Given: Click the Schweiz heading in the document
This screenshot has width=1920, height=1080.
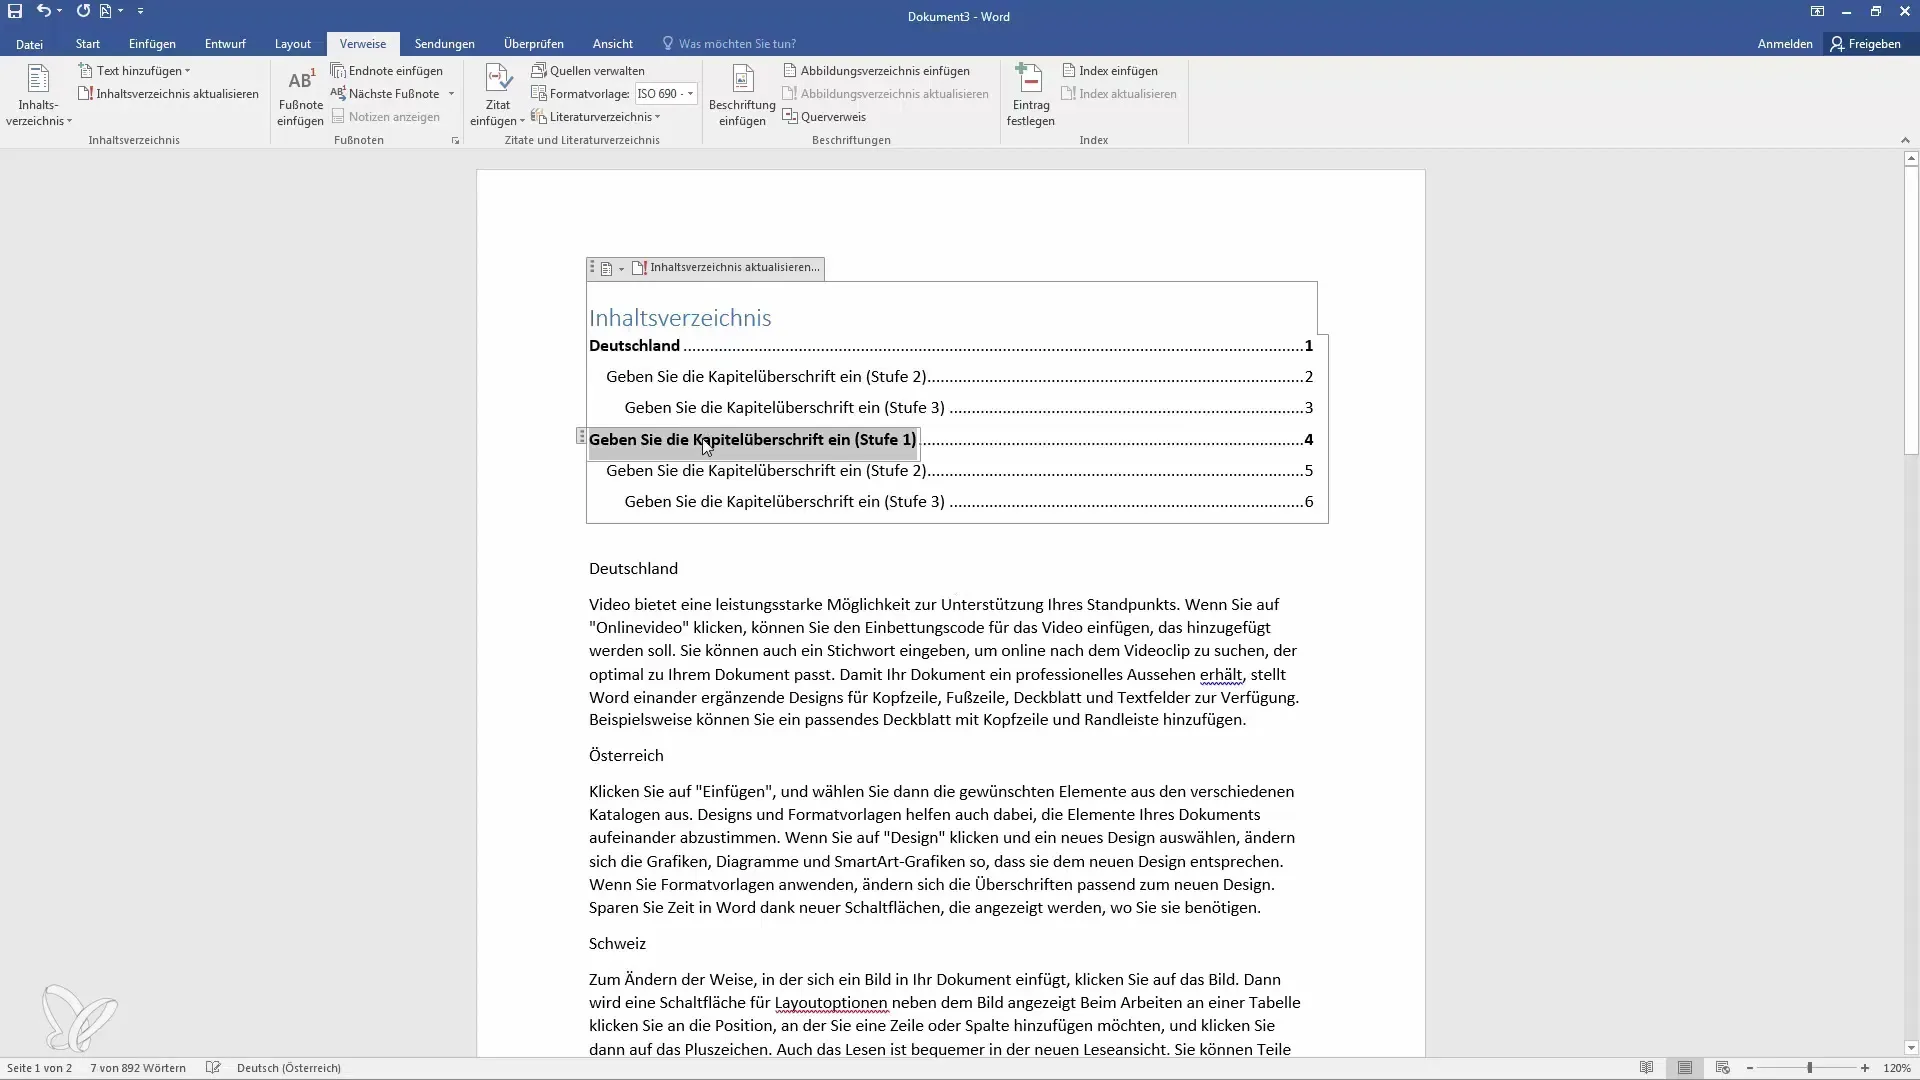Looking at the screenshot, I should pos(617,944).
